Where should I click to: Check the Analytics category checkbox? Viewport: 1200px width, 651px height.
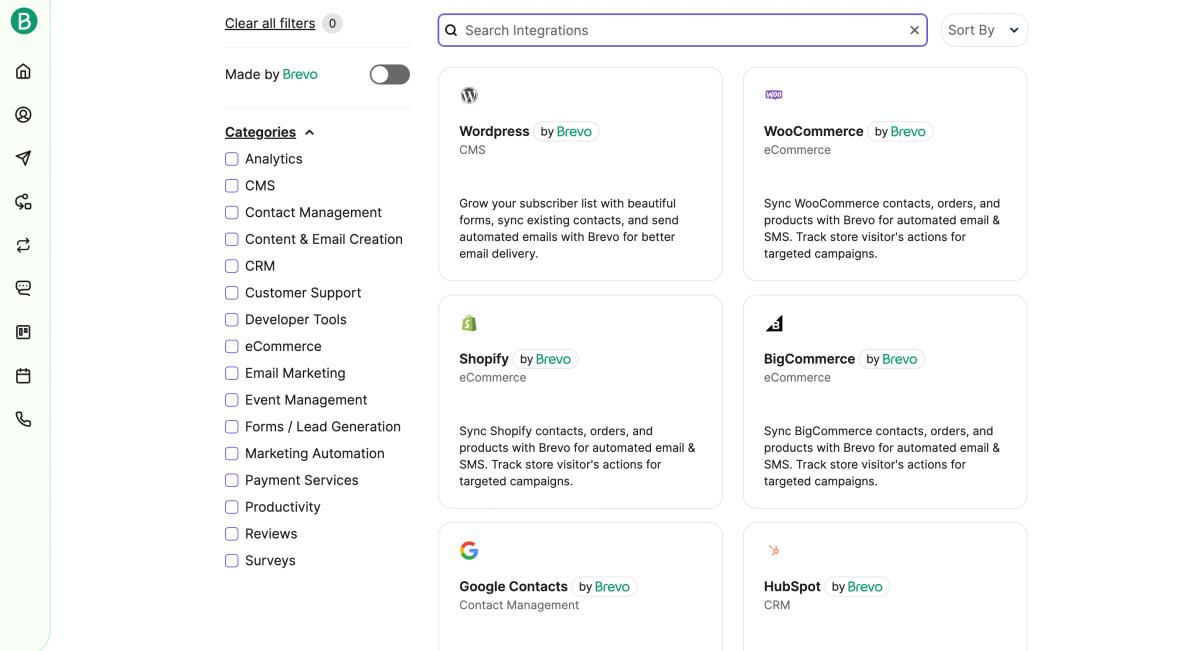click(232, 159)
